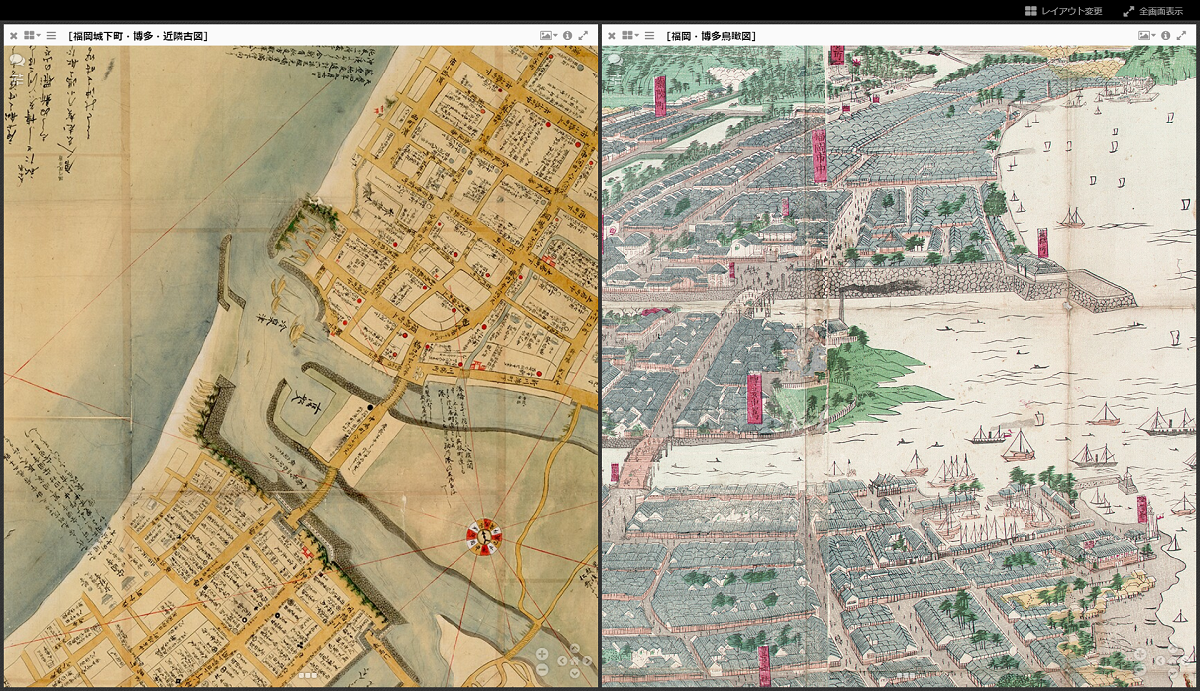Pan down on the 福岡城下町 map
The width and height of the screenshot is (1200, 691).
(x=575, y=672)
